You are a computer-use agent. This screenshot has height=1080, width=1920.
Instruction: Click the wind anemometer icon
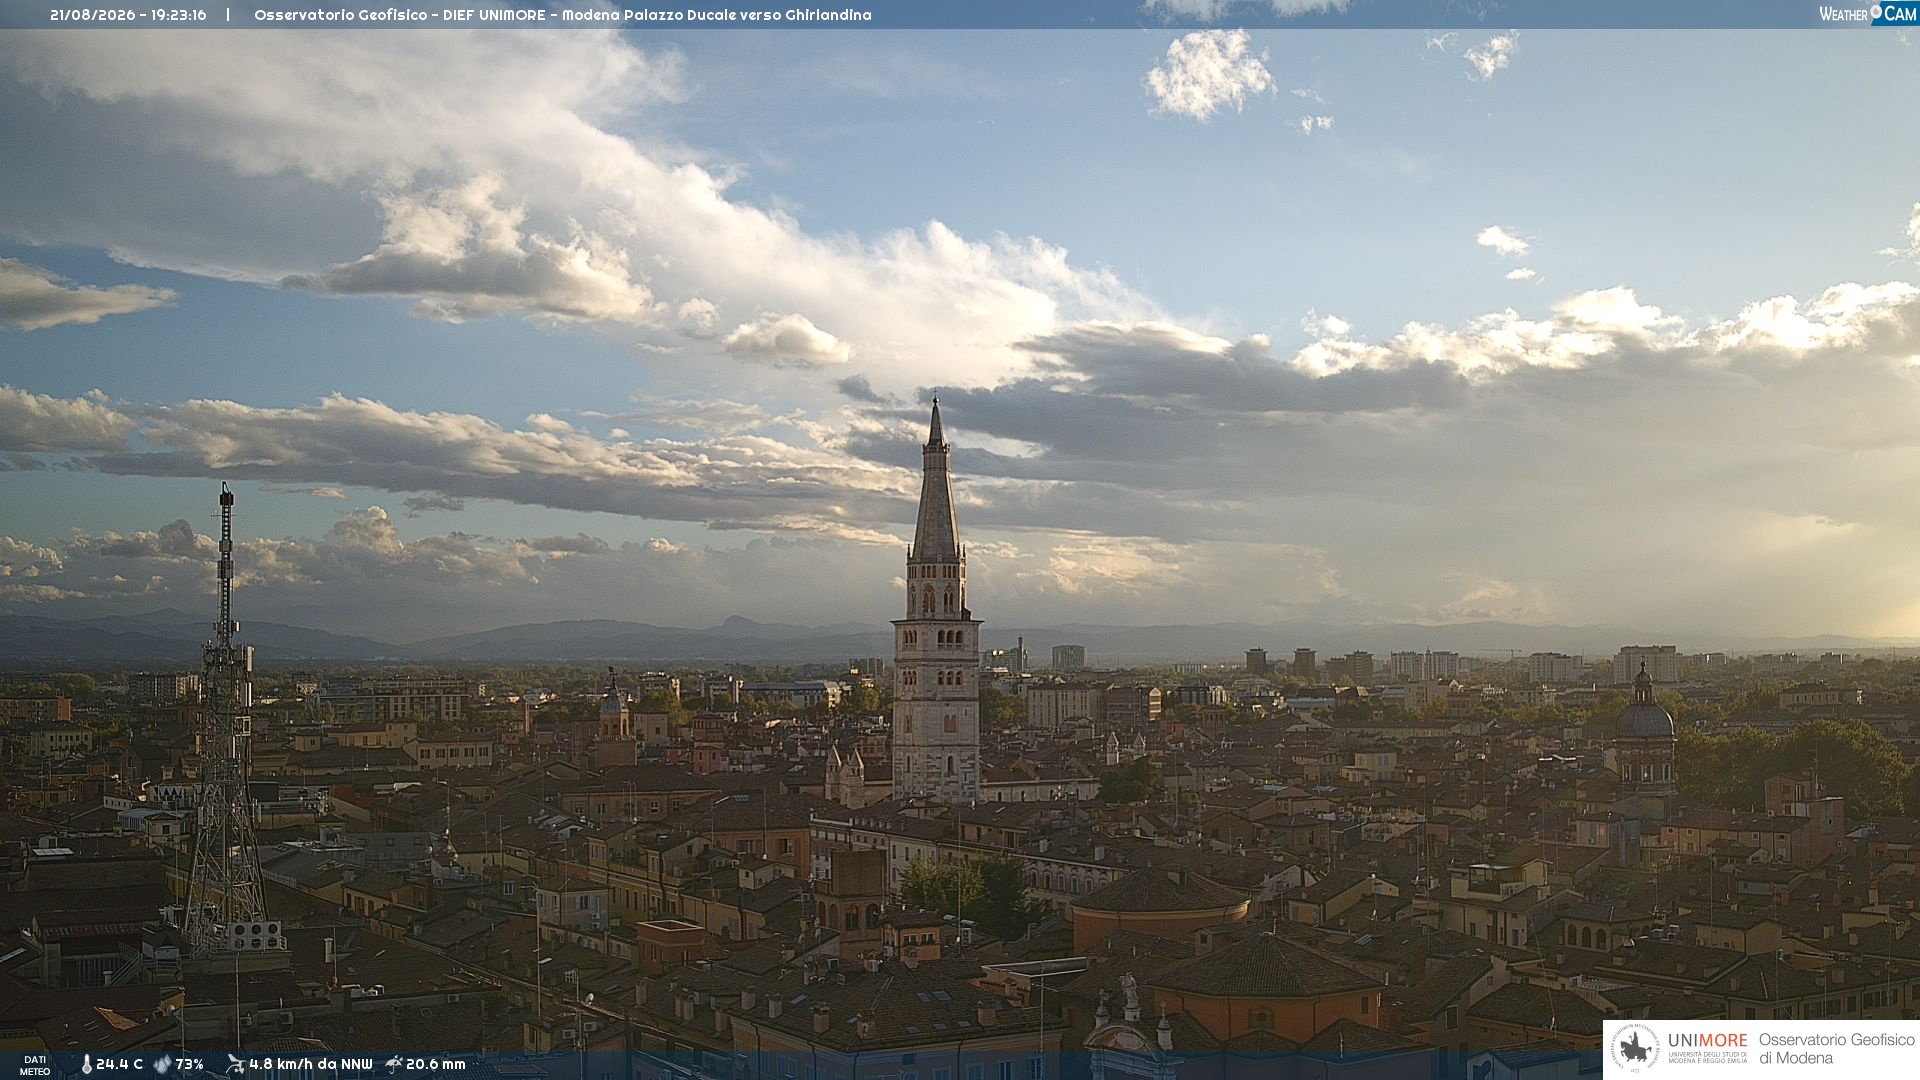[235, 1064]
